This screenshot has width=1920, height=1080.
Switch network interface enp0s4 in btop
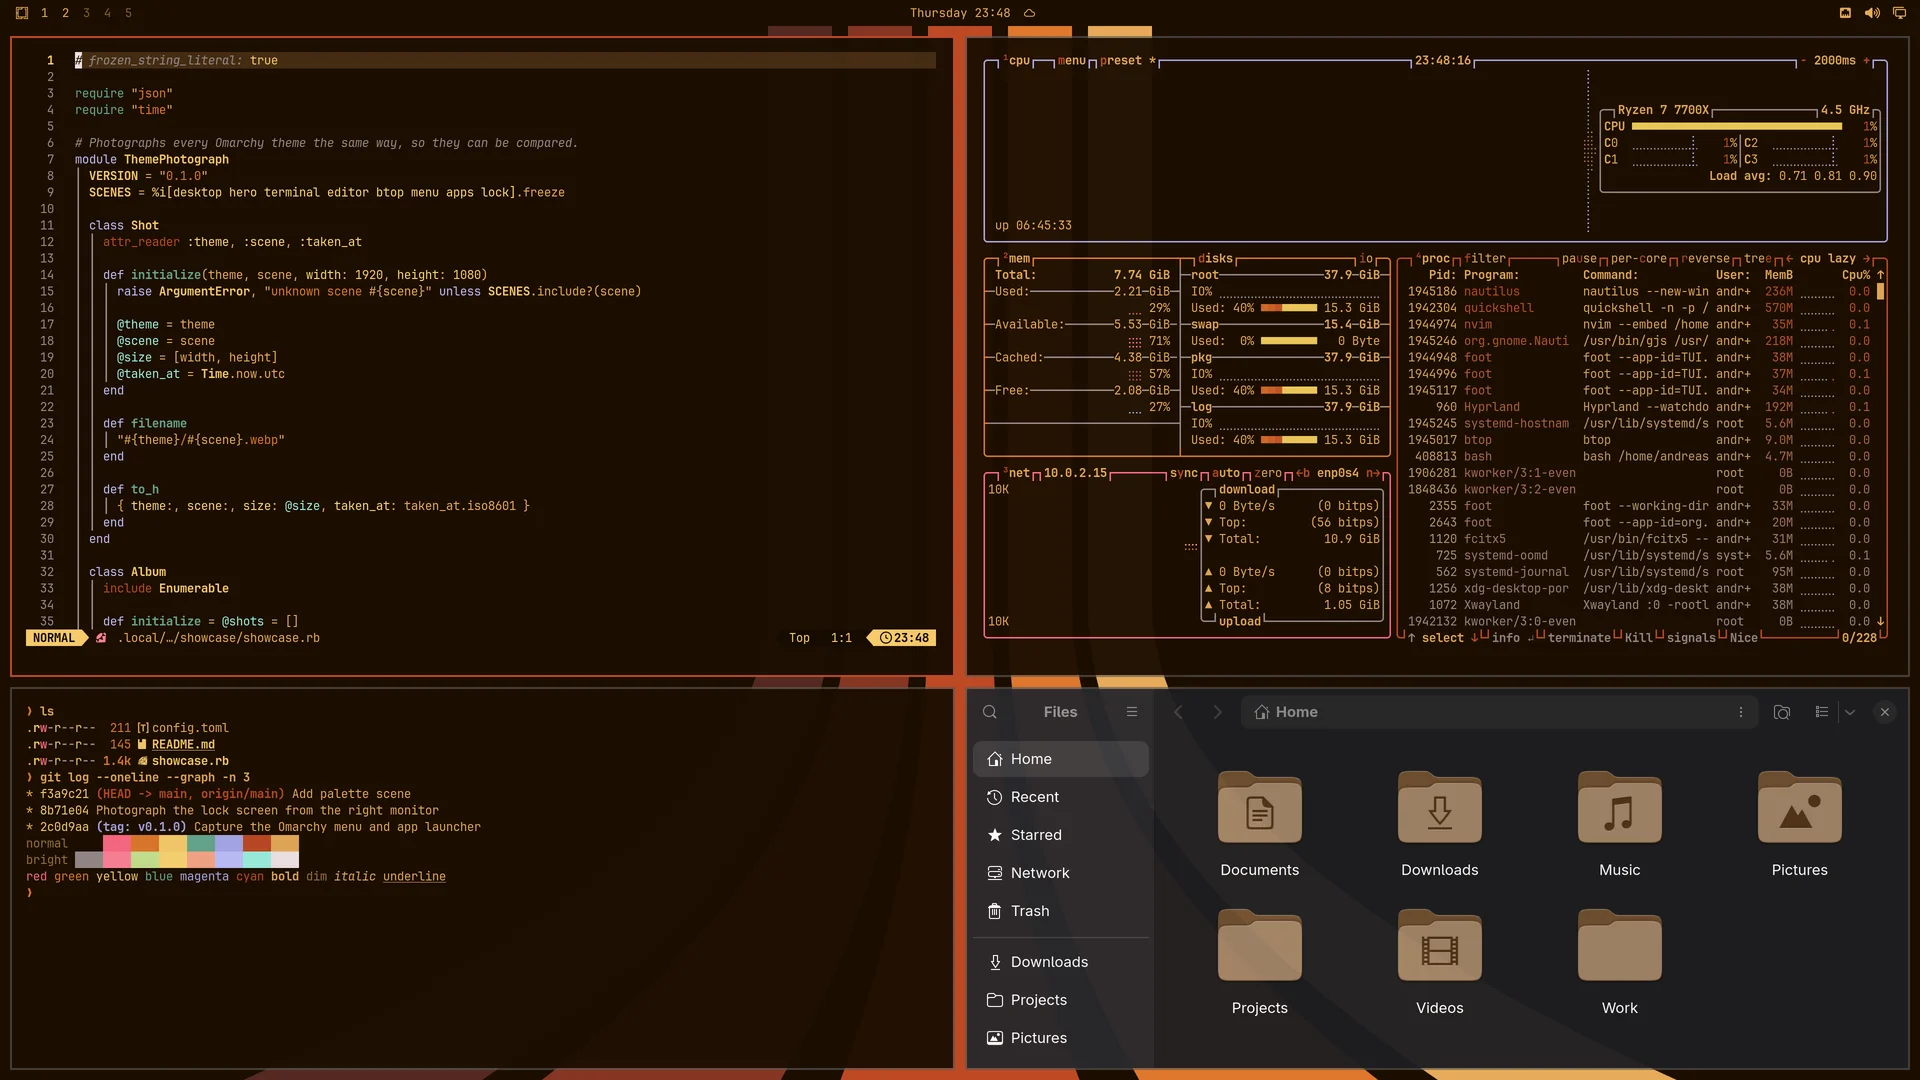coord(1338,474)
